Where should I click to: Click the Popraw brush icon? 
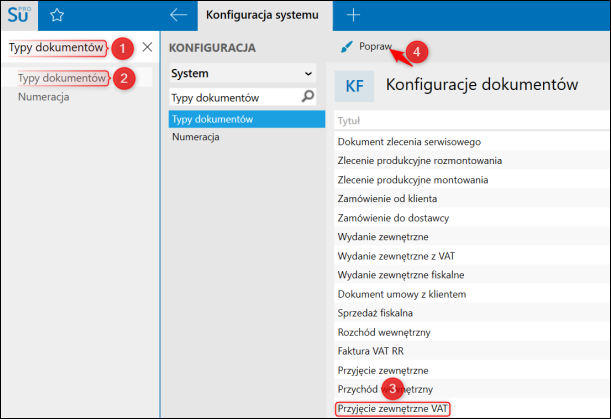tap(346, 47)
